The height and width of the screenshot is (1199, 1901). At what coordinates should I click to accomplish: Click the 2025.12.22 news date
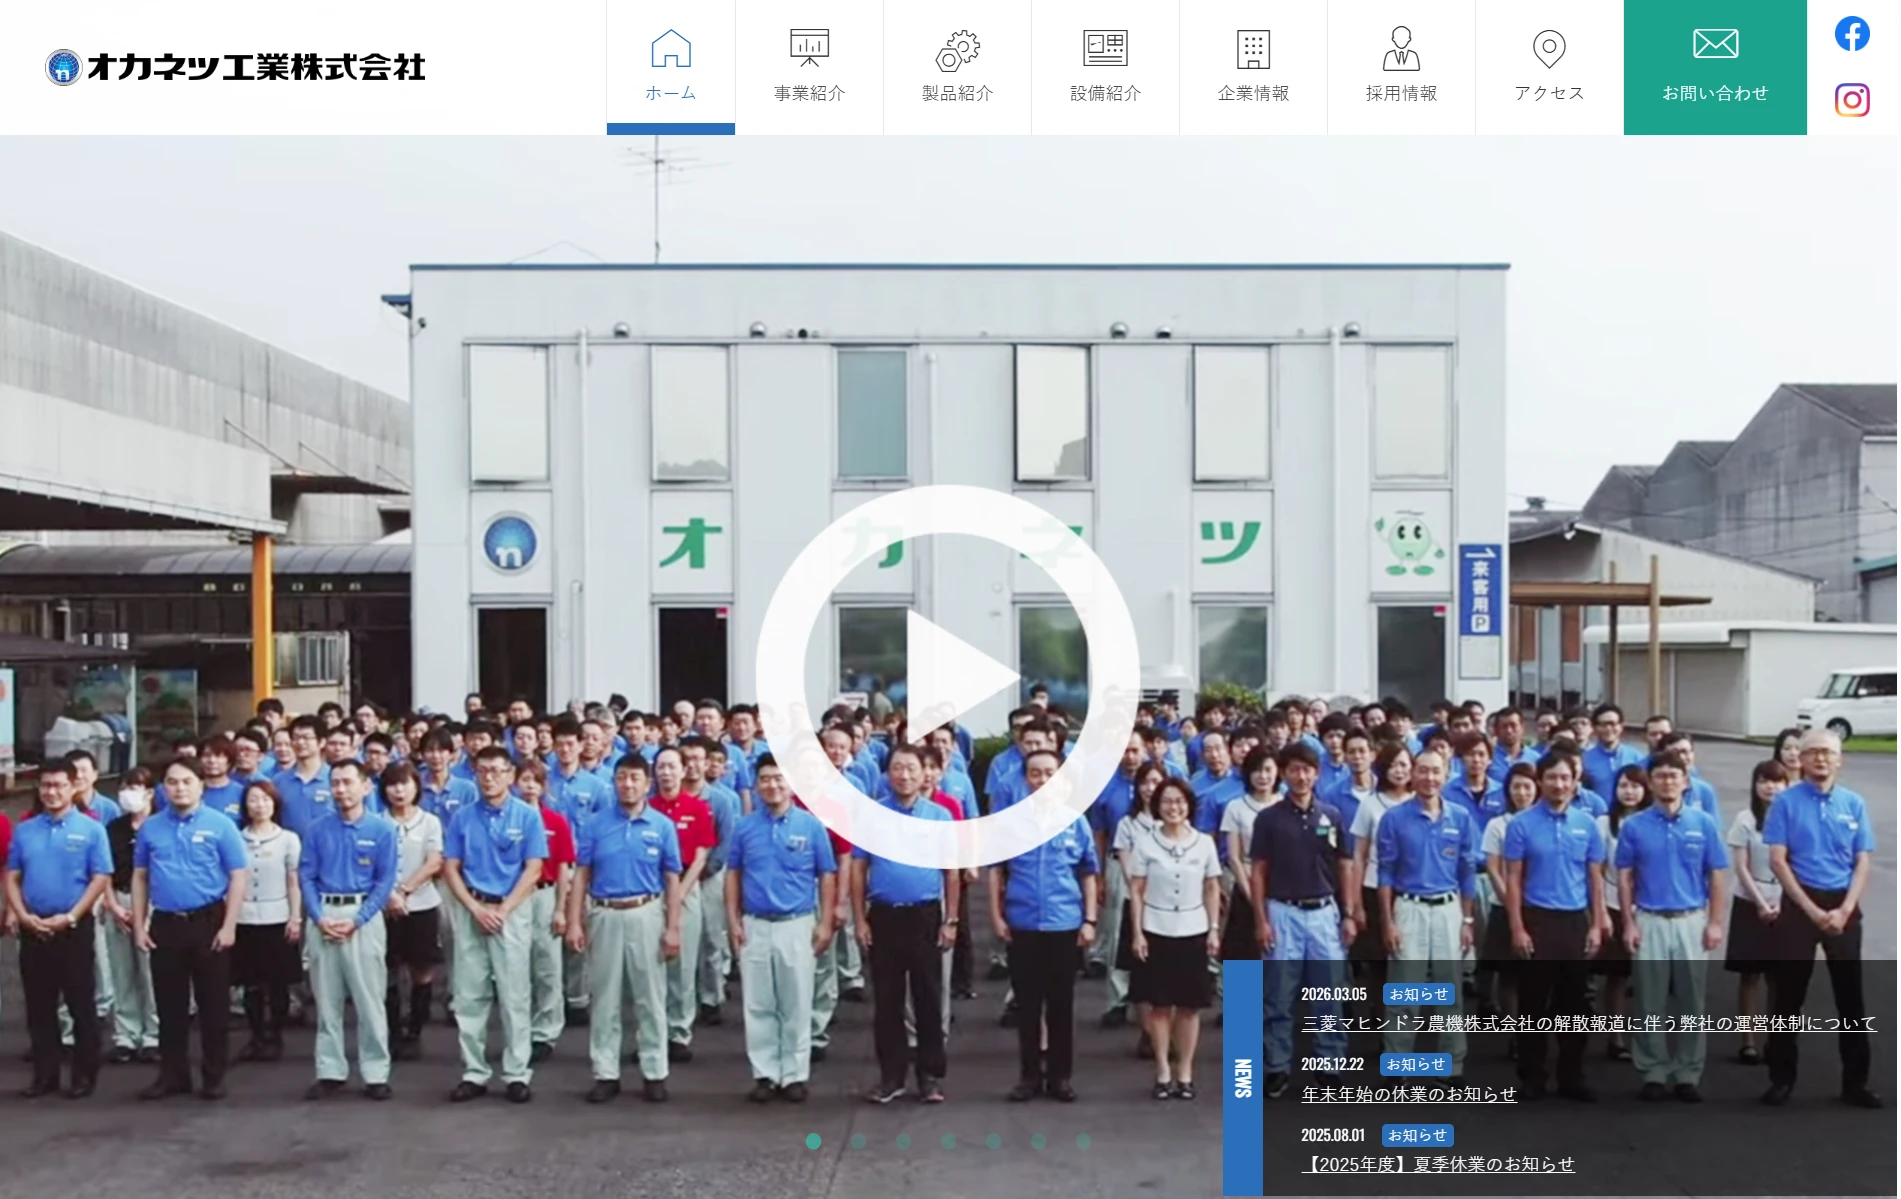point(1332,1064)
